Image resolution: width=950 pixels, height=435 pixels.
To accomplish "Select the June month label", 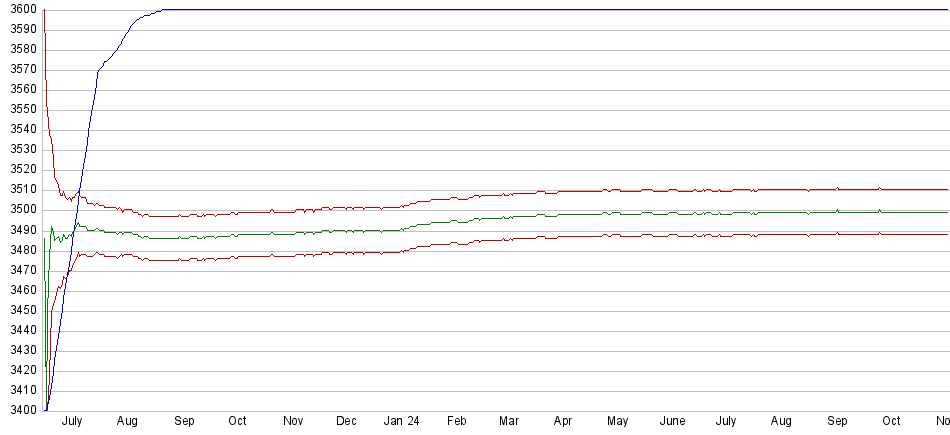I will [x=673, y=422].
